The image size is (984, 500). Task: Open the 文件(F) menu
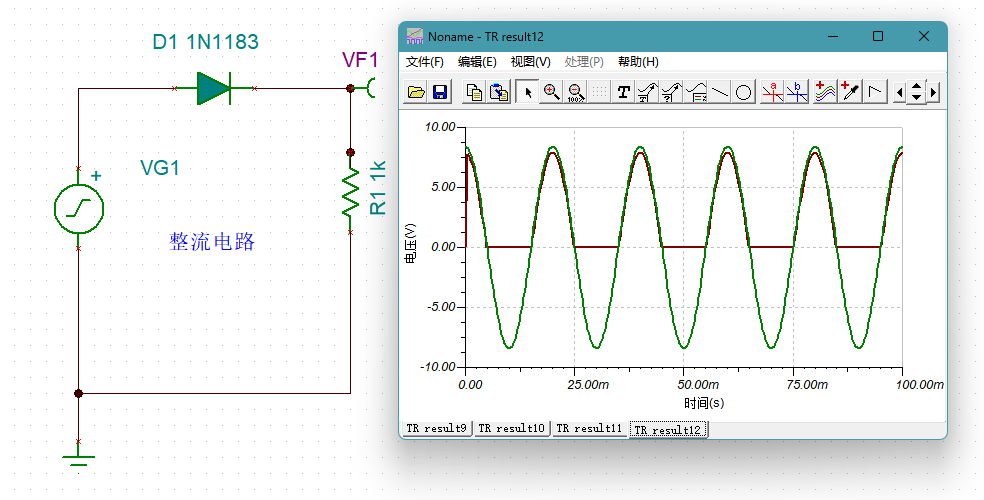point(425,62)
